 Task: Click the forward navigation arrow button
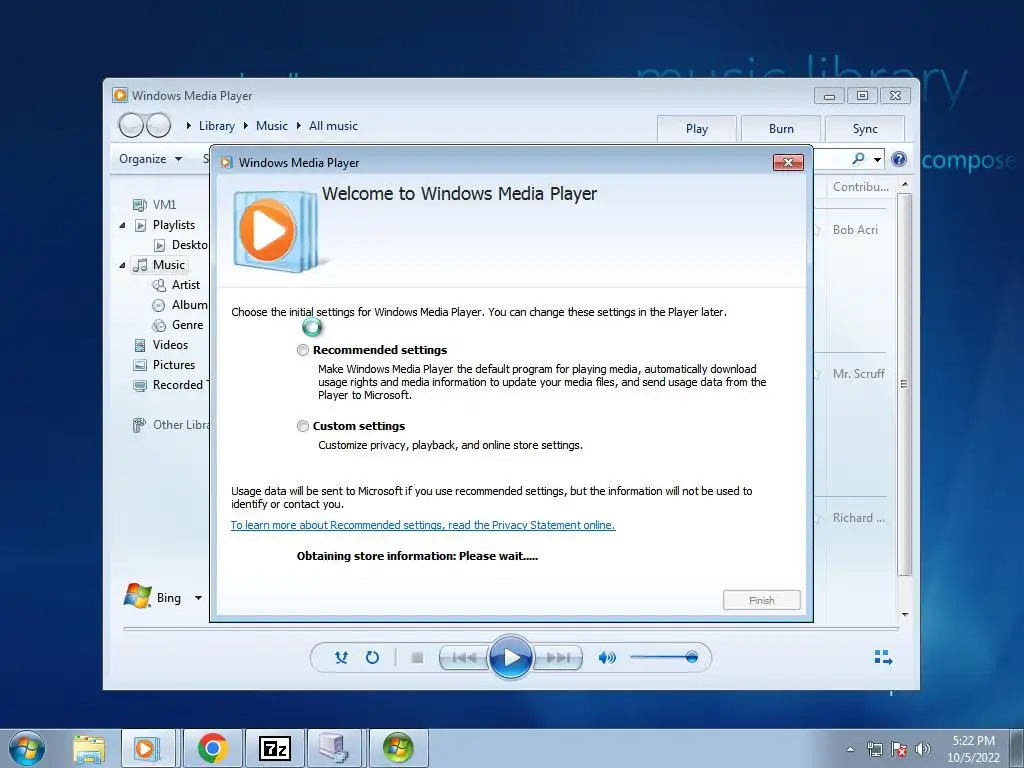click(x=158, y=125)
